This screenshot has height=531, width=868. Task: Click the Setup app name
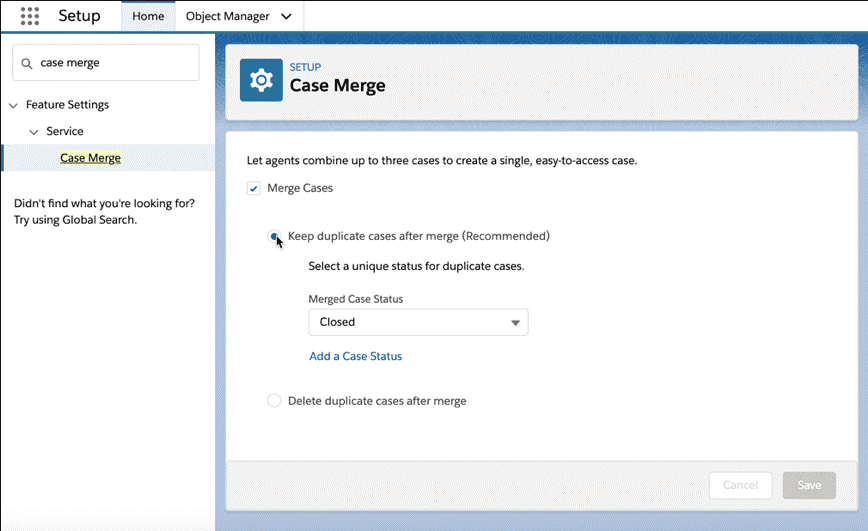click(79, 16)
